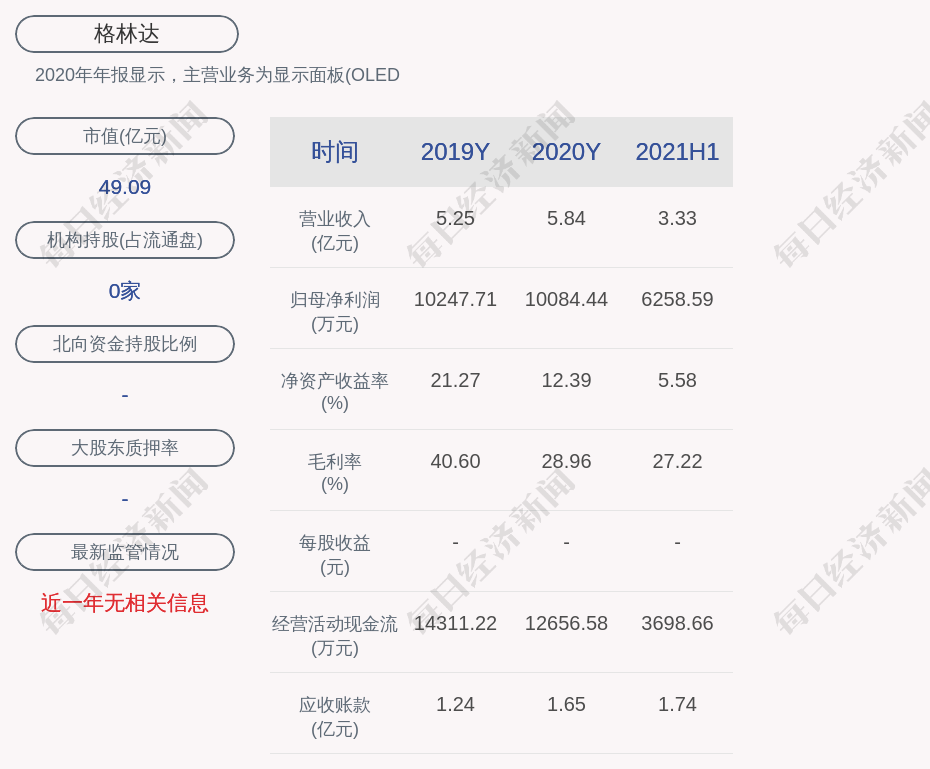Viewport: 930px width, 769px height.
Task: Click the 归母净利润(万元) row label
Action: pos(335,312)
